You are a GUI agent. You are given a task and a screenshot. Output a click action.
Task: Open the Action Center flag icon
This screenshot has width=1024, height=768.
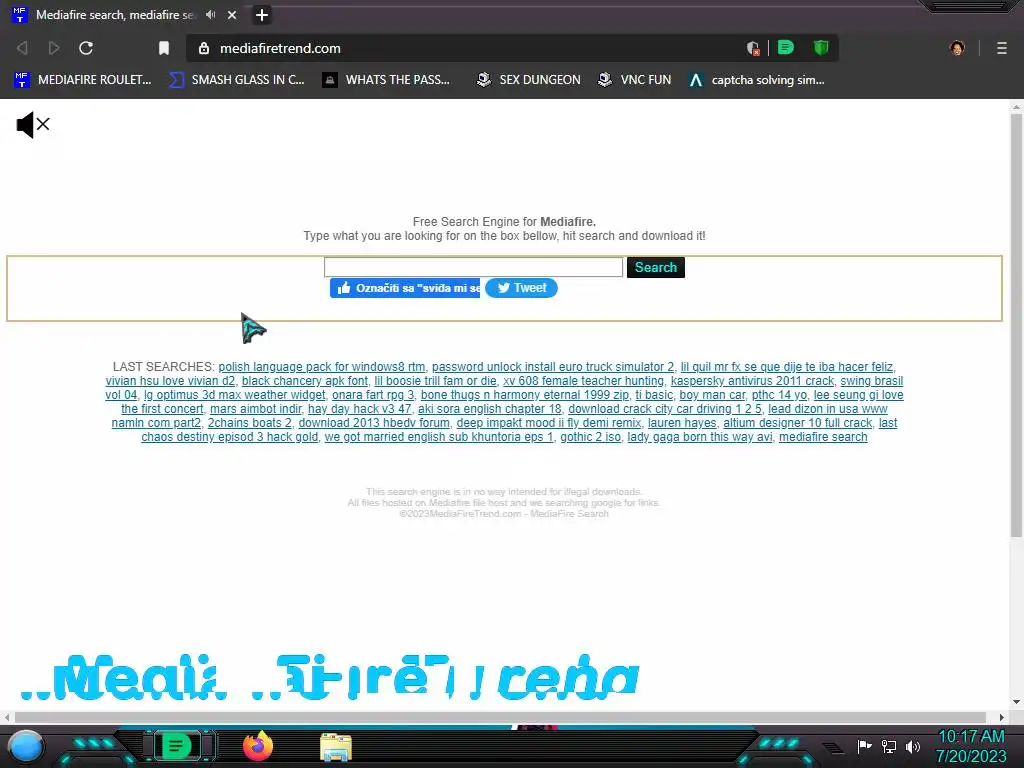point(865,746)
